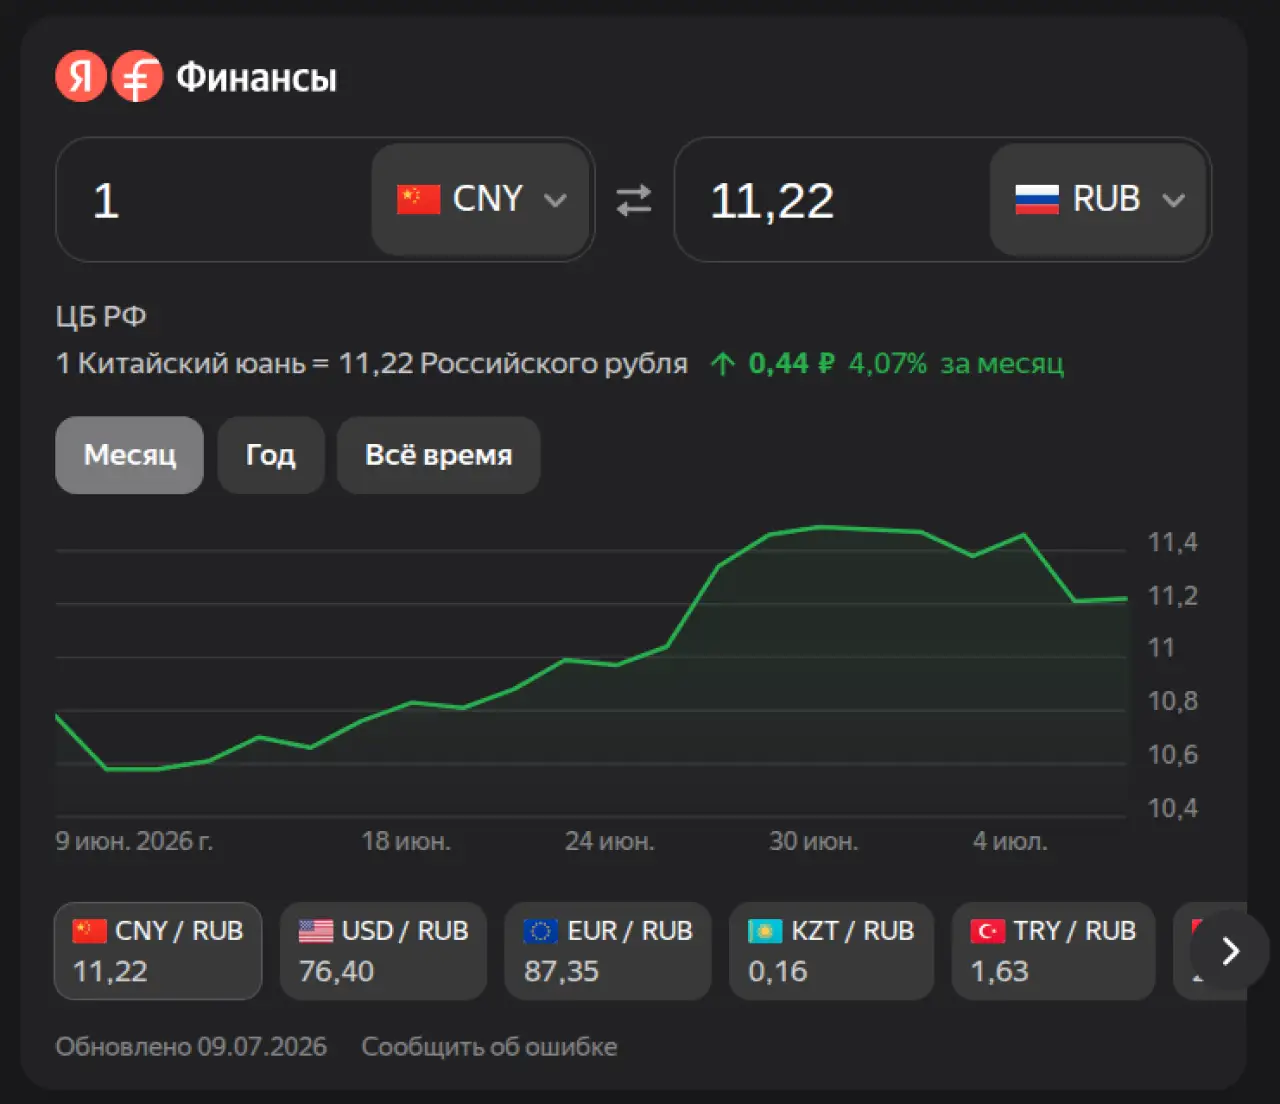Screen dimensions: 1280x1104
Task: Click the result amount field 11,22
Action: click(832, 200)
